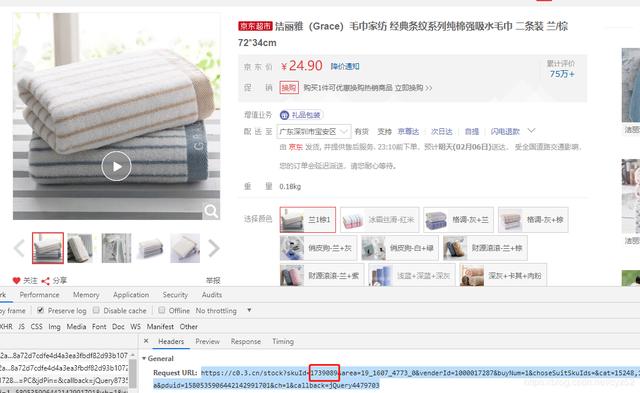Play the product video on towel image
This screenshot has width=640, height=393.
tap(116, 166)
